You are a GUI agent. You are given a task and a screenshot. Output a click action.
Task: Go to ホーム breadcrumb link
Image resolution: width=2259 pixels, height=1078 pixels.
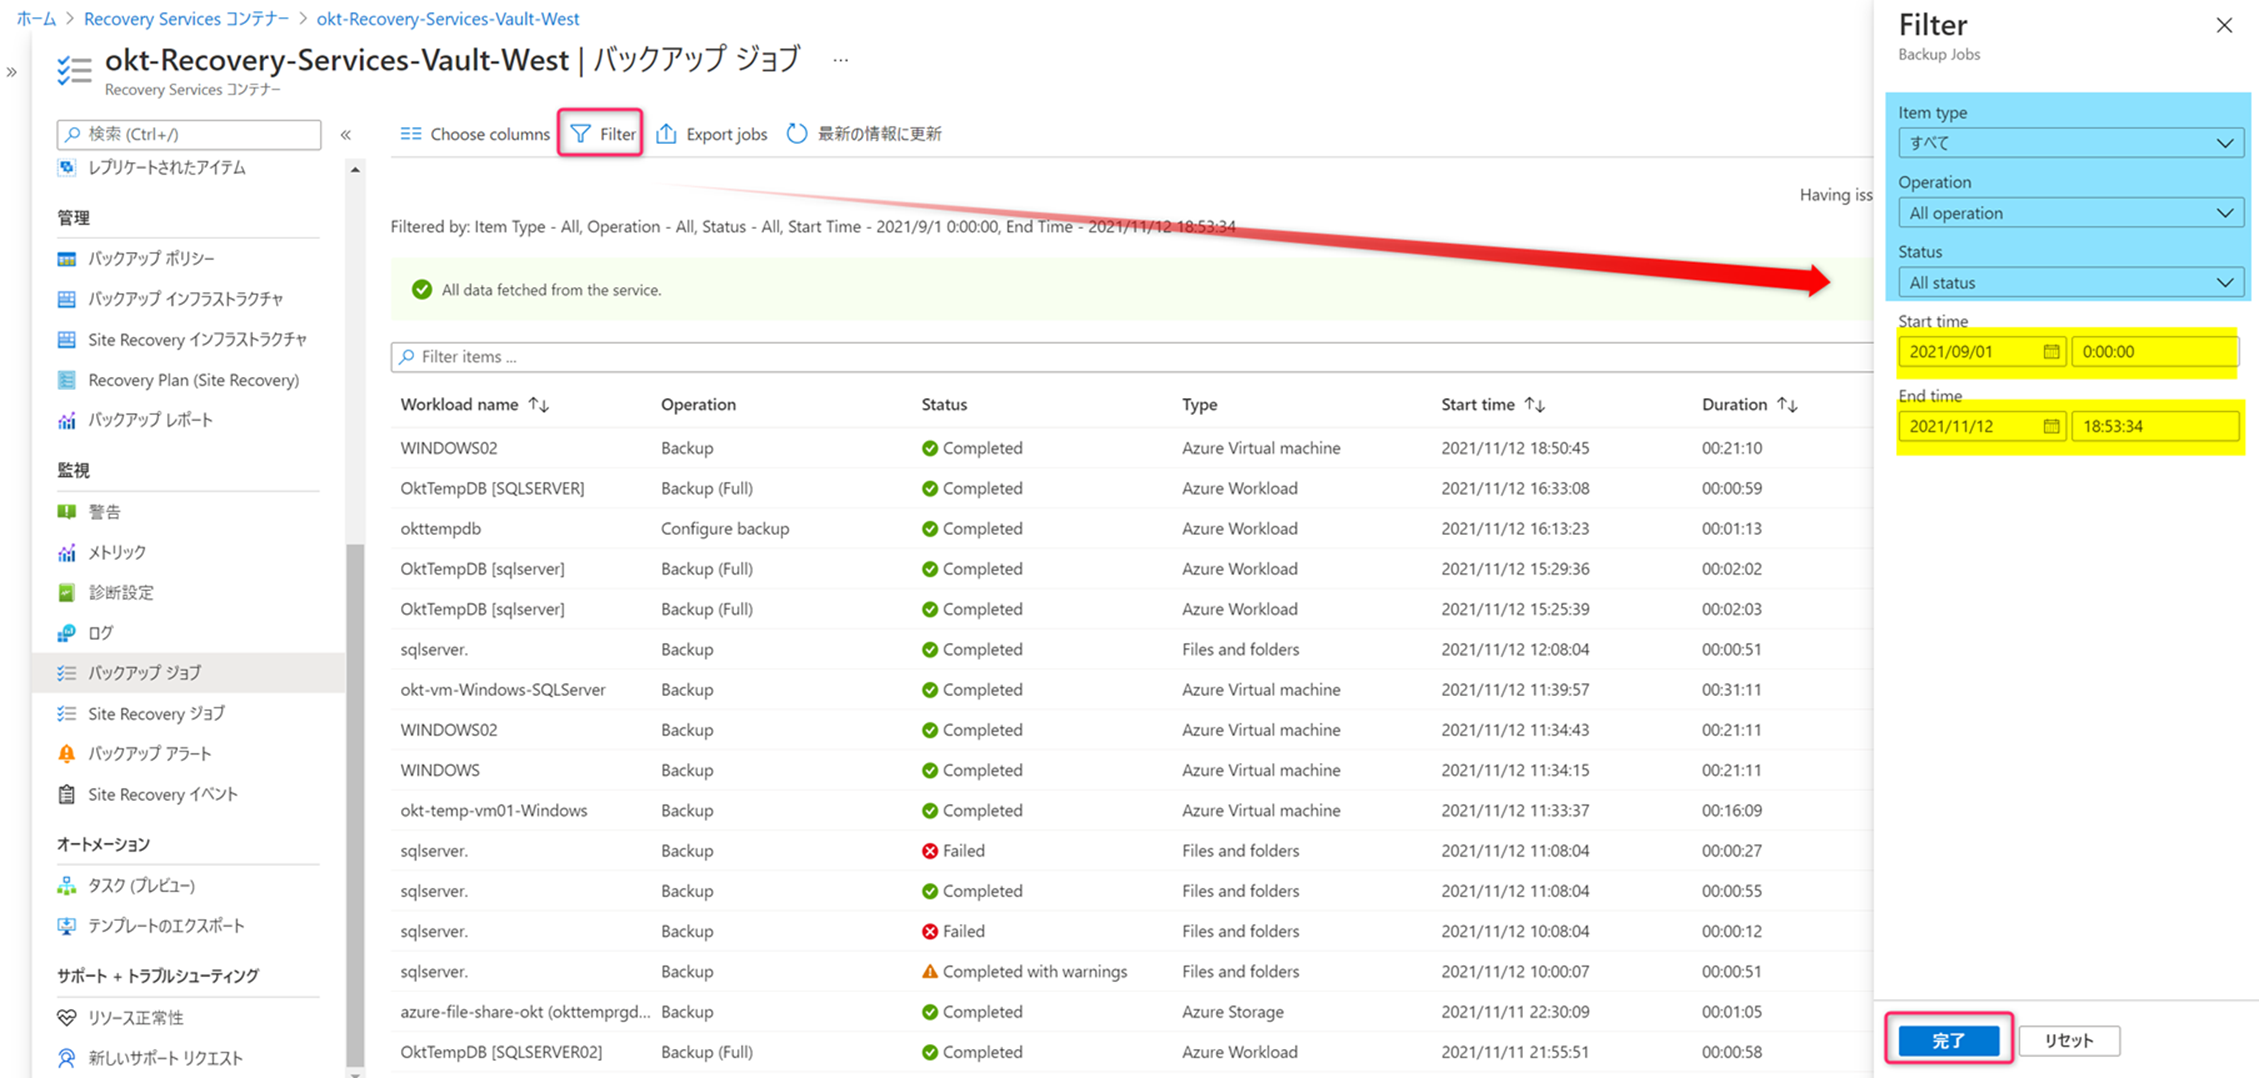(x=36, y=18)
